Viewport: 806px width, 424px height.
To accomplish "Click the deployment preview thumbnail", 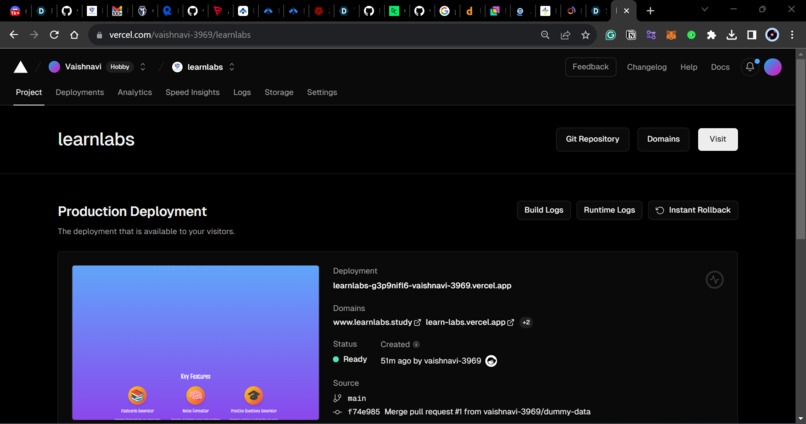I will 195,342.
